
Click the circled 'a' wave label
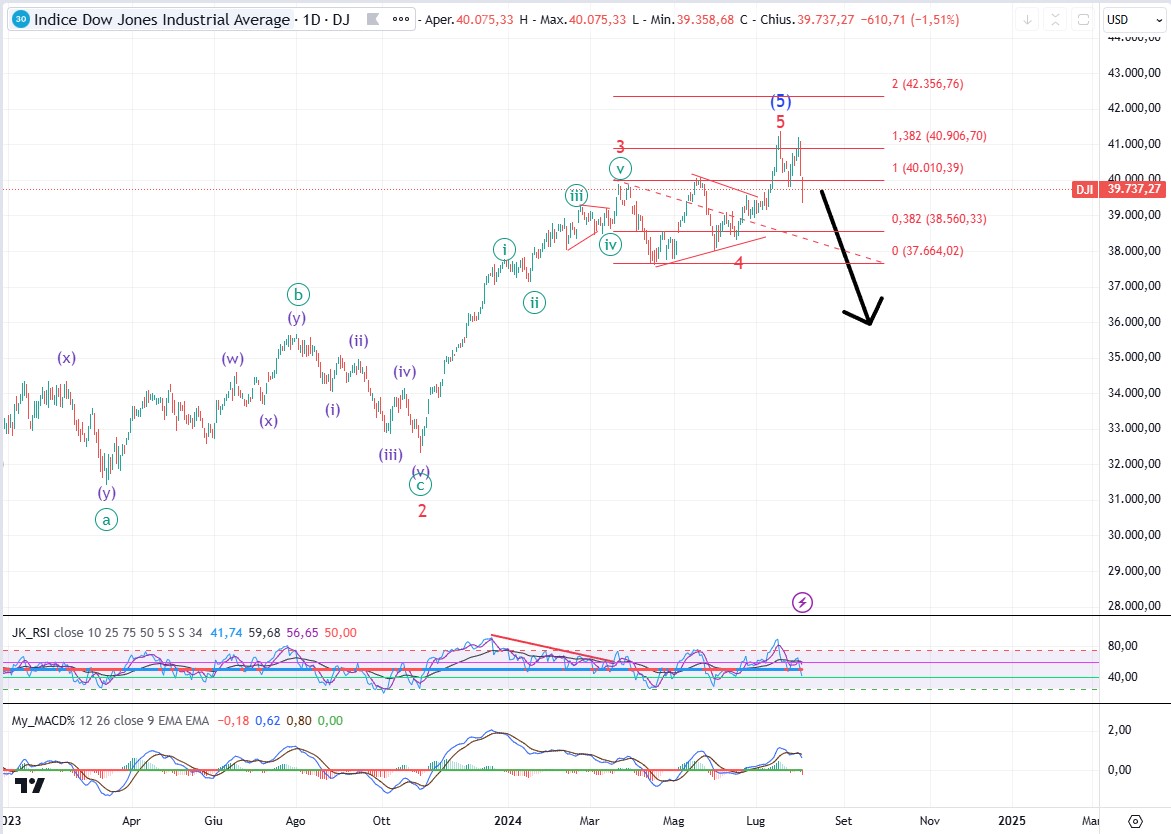click(106, 520)
